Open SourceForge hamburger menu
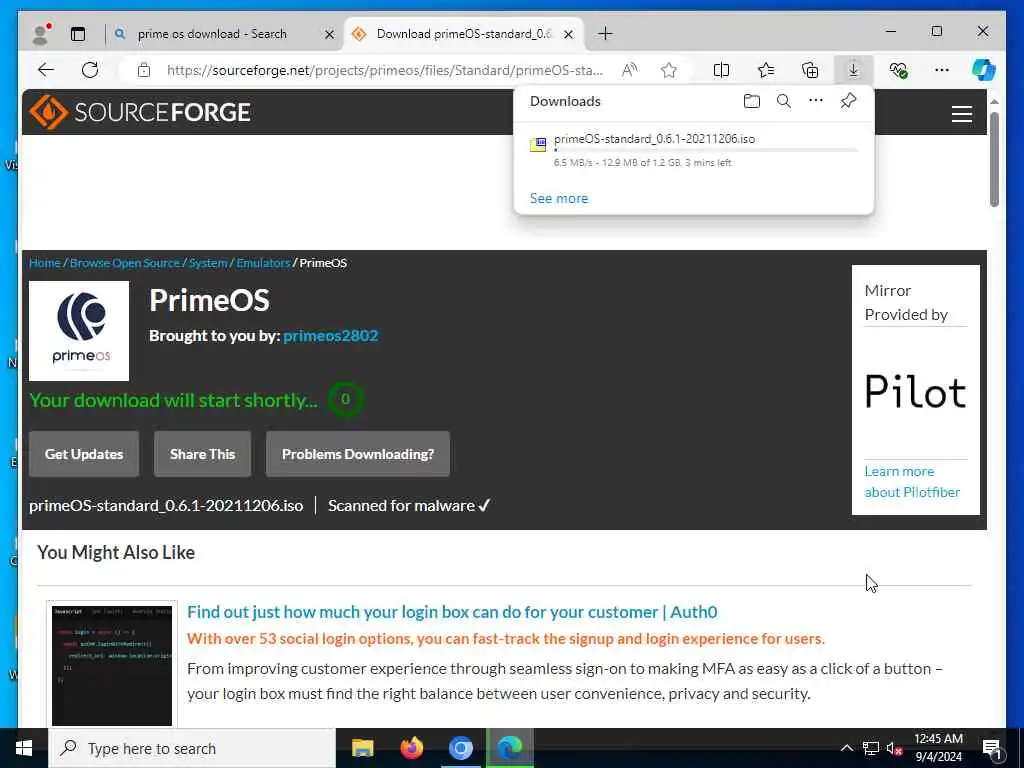This screenshot has width=1024, height=768. point(961,114)
